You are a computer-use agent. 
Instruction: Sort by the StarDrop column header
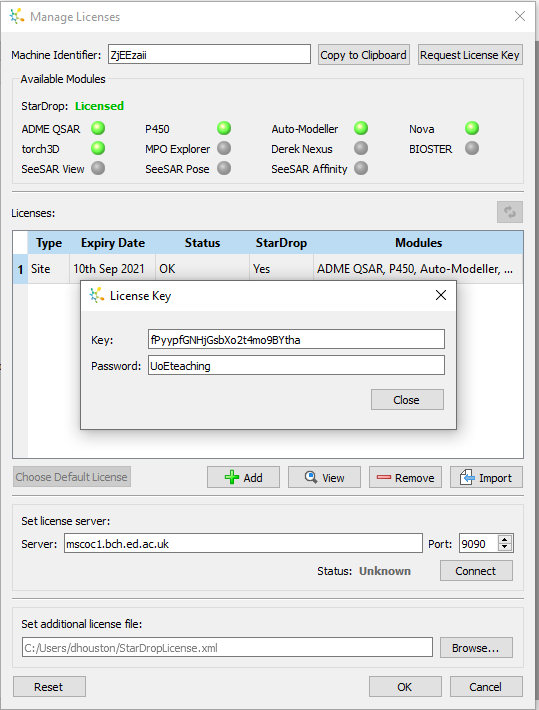pos(281,243)
